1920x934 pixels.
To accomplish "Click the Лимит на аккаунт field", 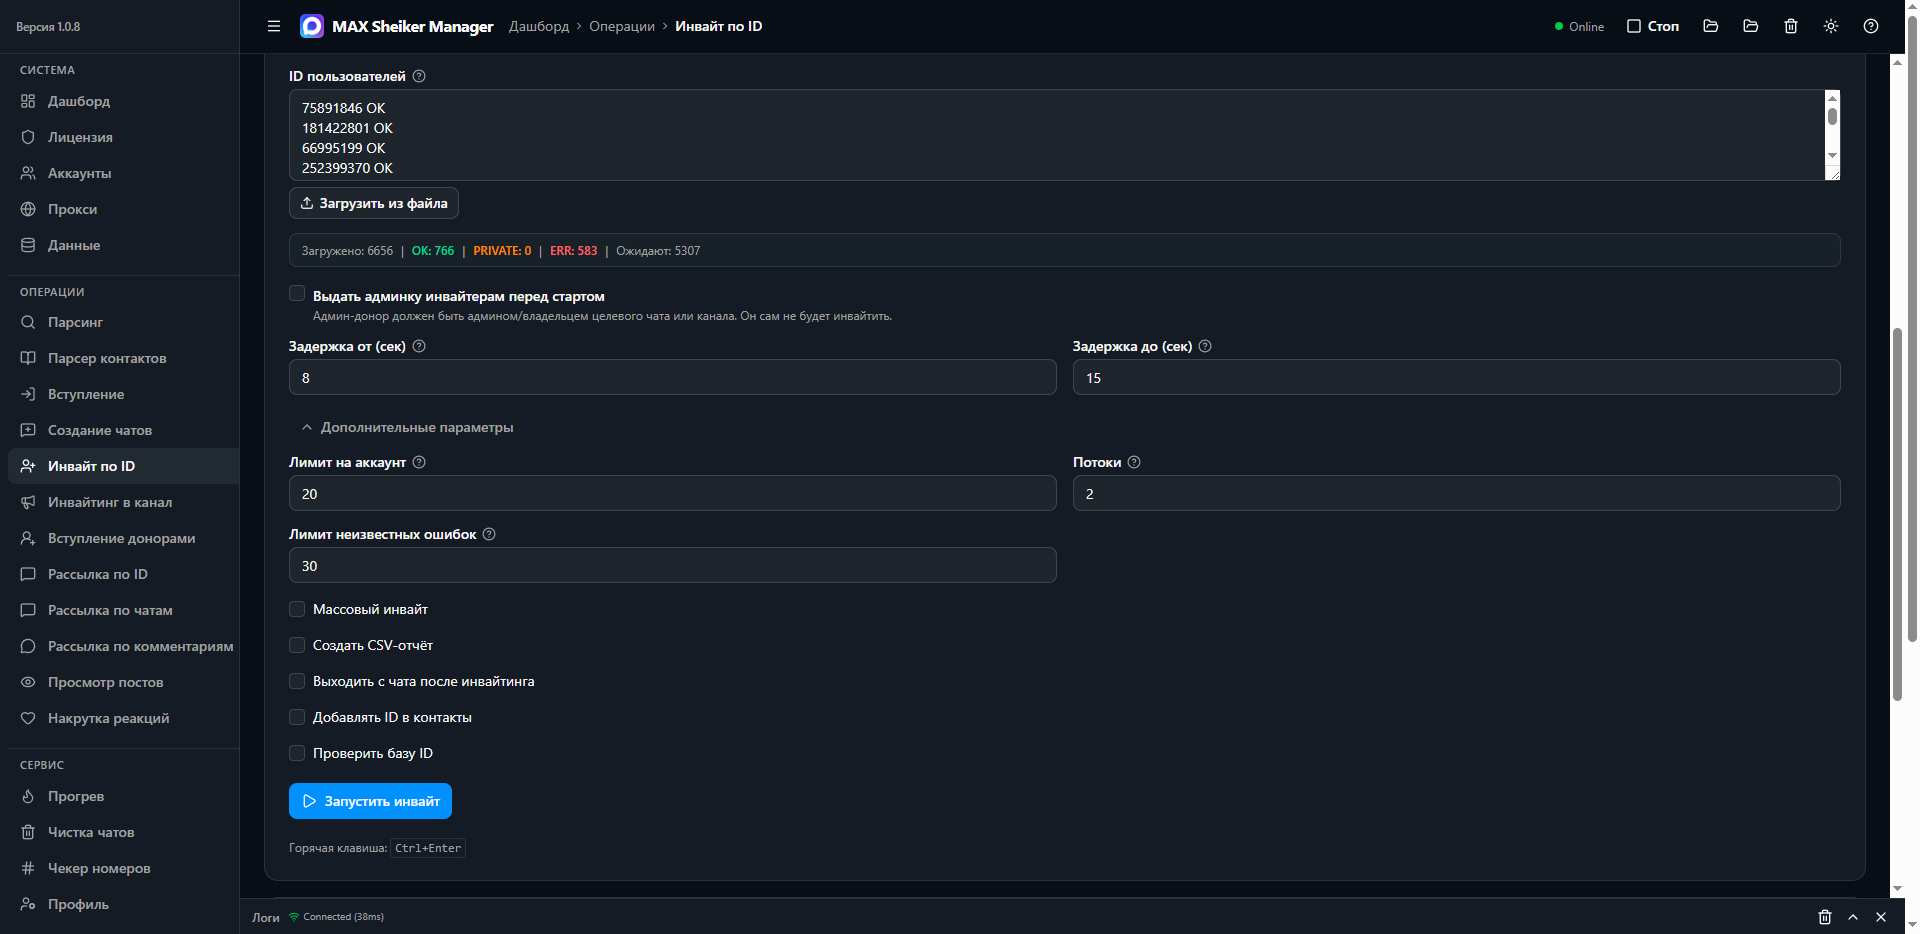I will [673, 493].
